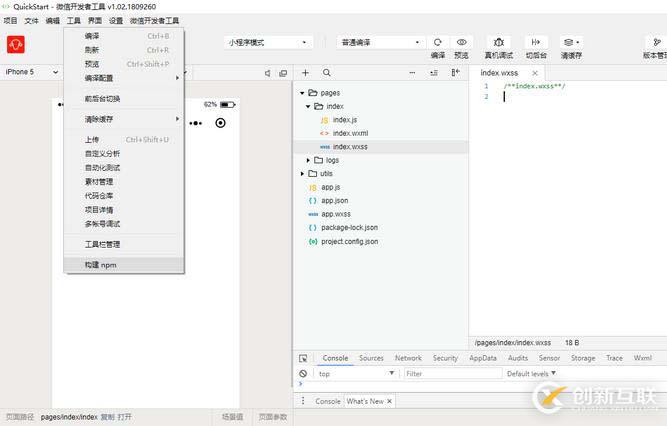Switch to the Network devtools tab
This screenshot has width=667, height=426.
(408, 358)
